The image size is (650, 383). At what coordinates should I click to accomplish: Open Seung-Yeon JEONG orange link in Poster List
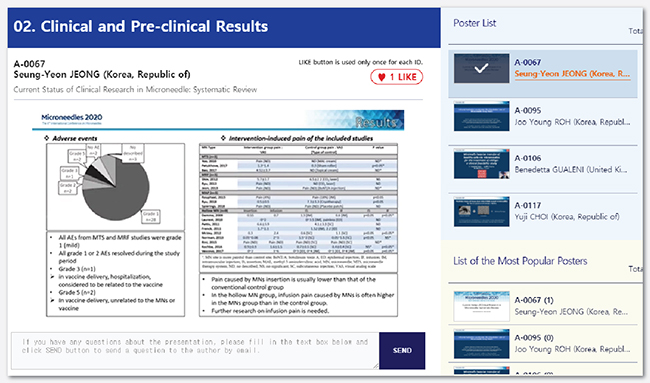point(572,74)
